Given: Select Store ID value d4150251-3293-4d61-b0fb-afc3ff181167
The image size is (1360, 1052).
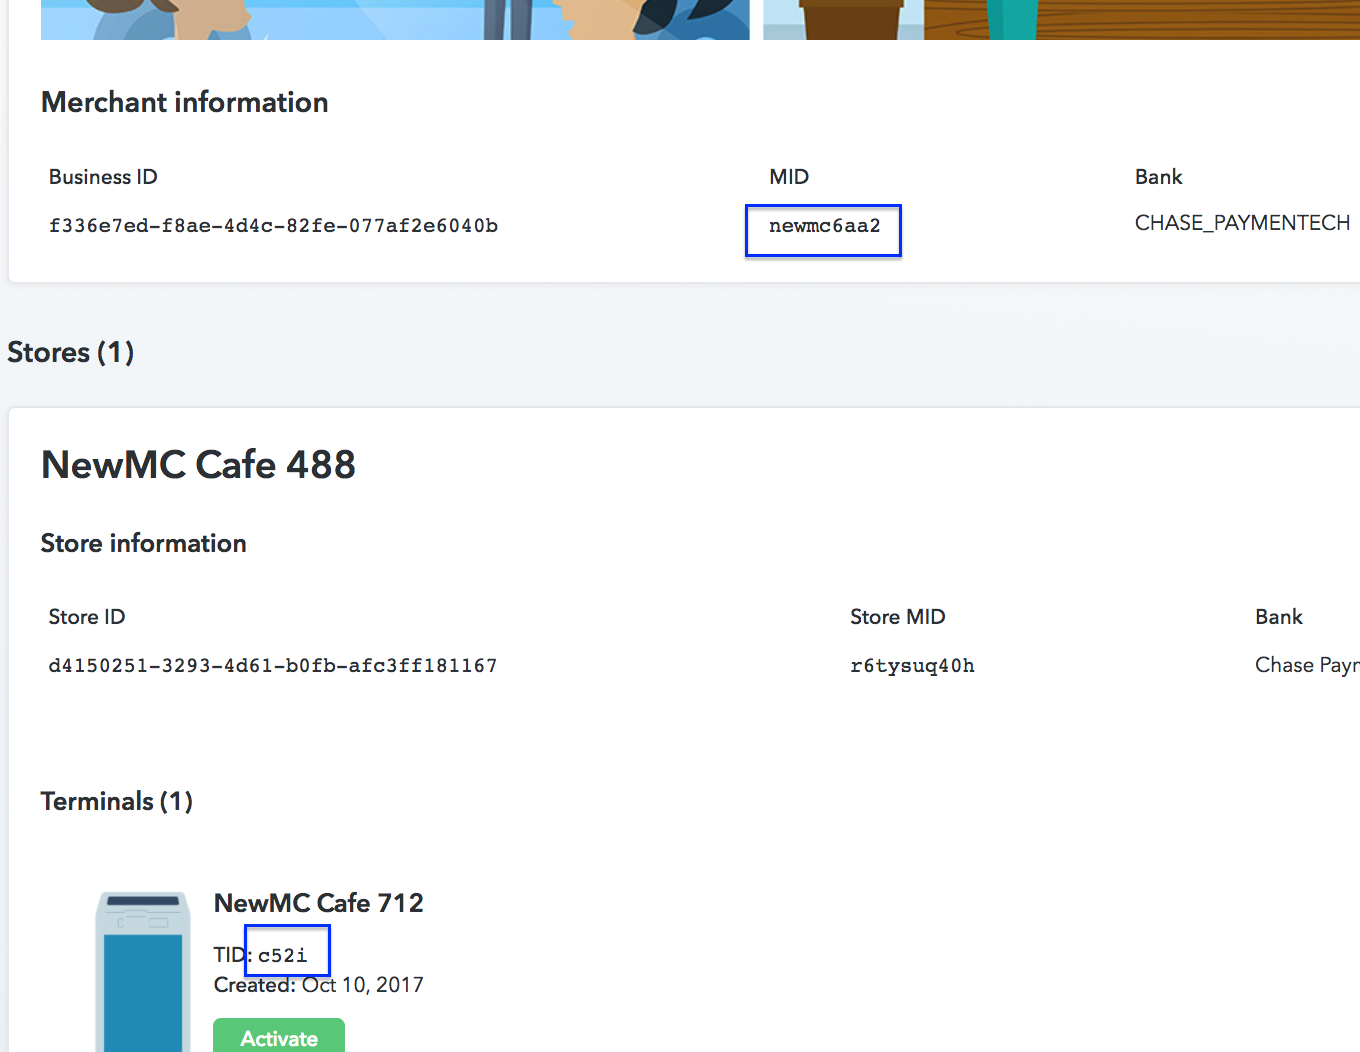Looking at the screenshot, I should click(273, 666).
